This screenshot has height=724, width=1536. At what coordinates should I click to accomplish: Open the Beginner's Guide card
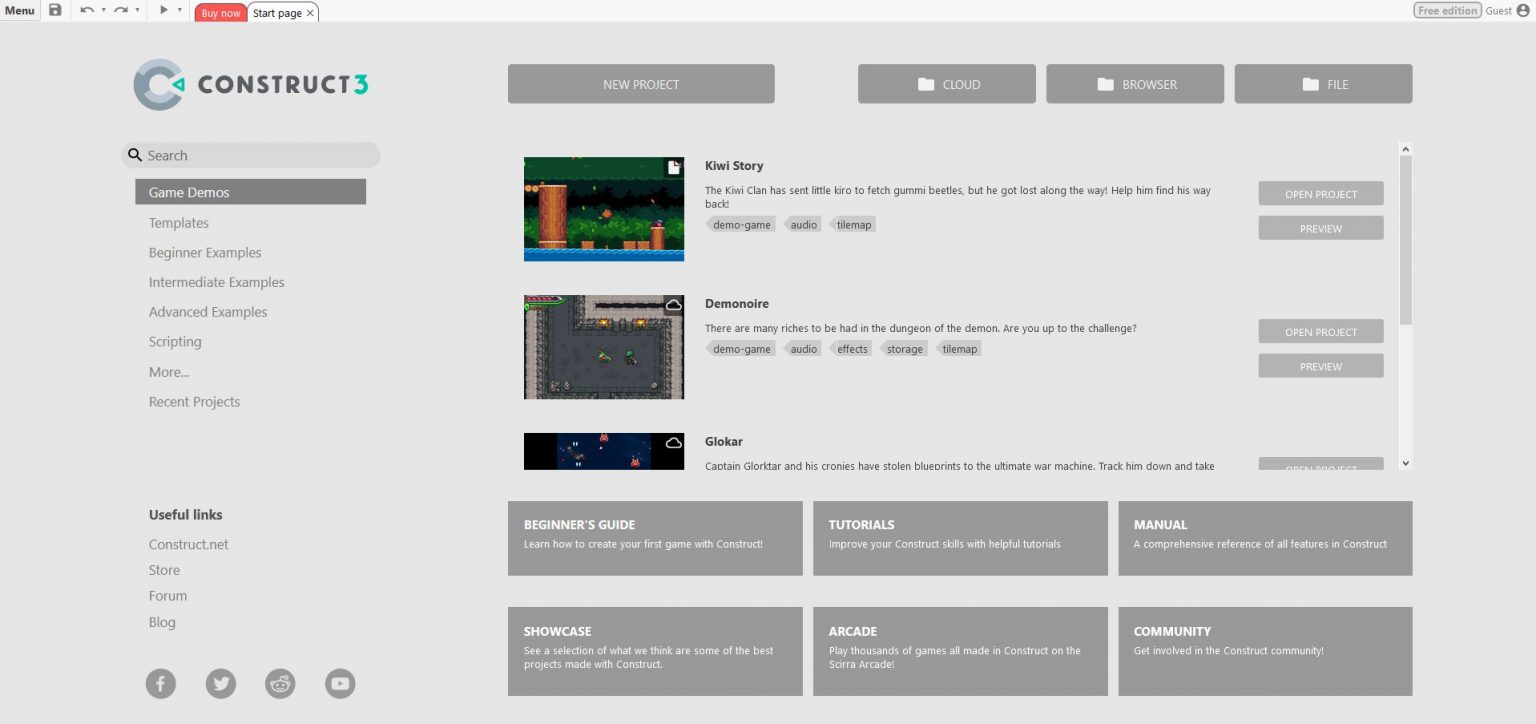pos(655,538)
